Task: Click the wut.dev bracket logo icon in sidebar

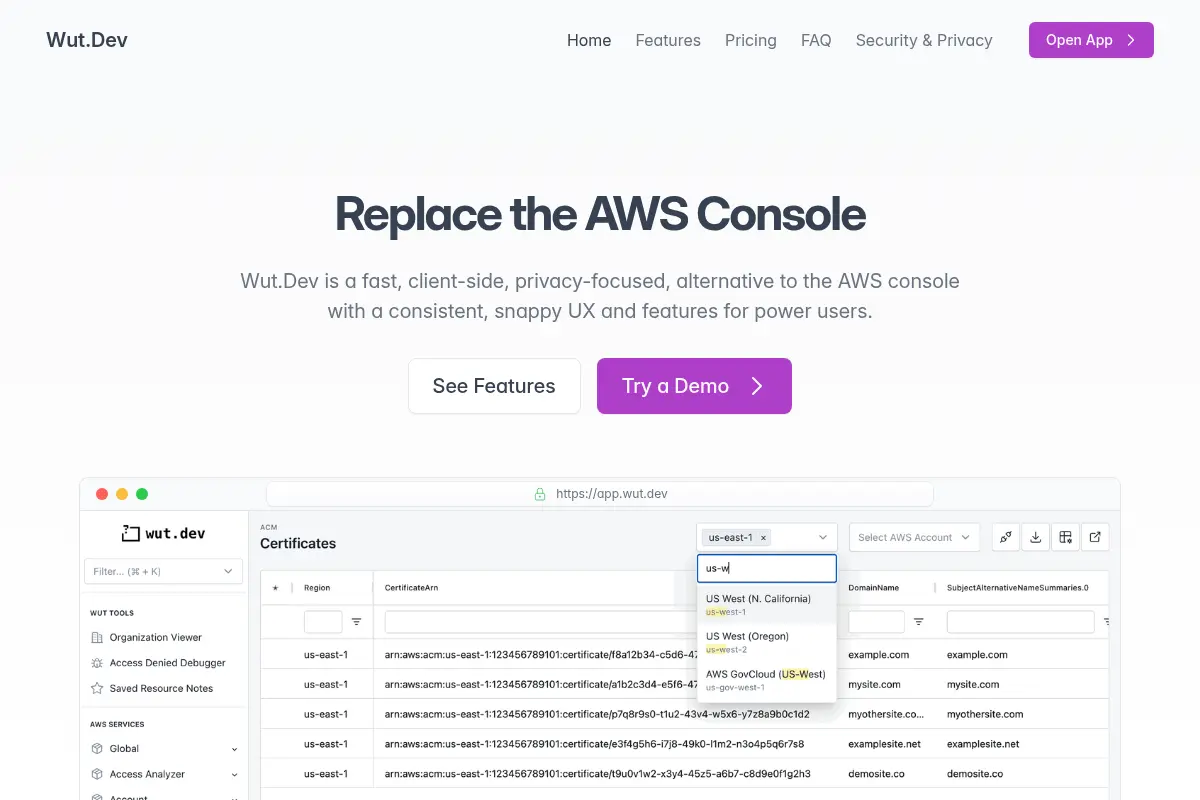Action: click(130, 533)
